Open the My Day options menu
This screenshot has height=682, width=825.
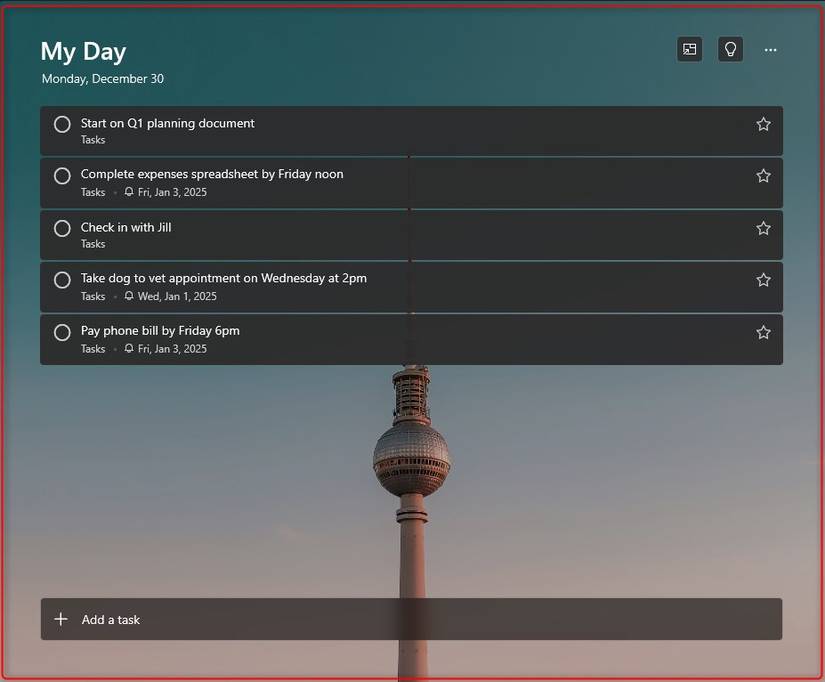[x=770, y=49]
